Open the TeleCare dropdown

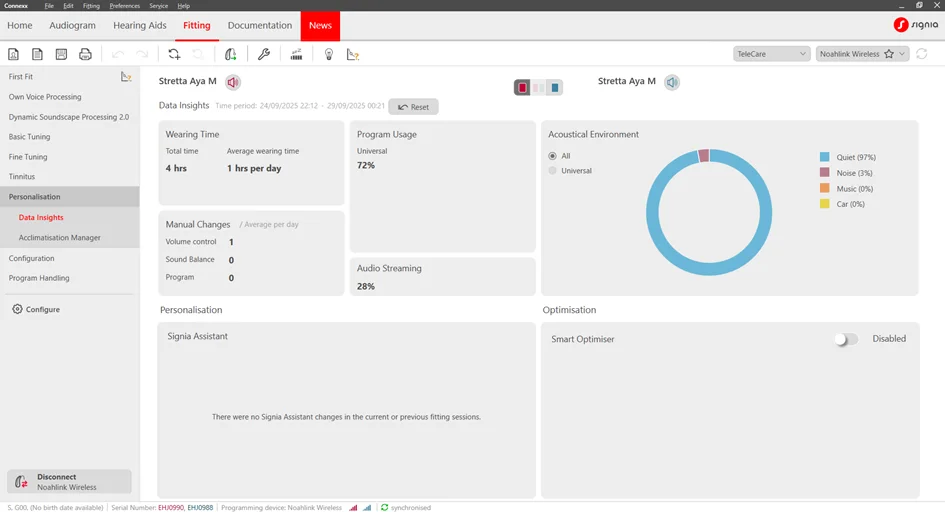click(771, 54)
